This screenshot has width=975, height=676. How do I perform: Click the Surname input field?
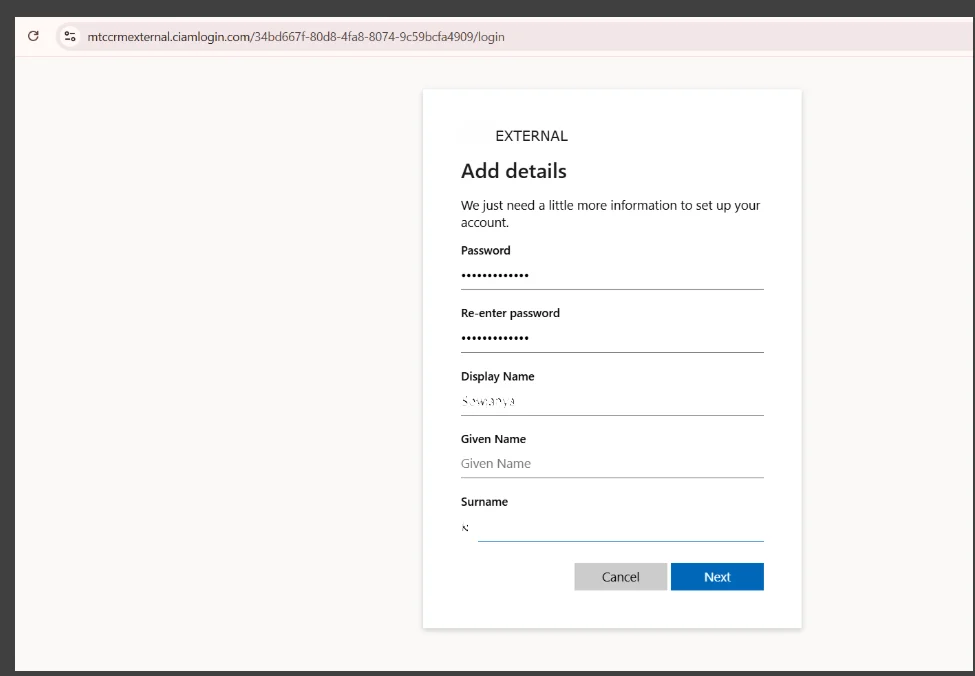[612, 527]
